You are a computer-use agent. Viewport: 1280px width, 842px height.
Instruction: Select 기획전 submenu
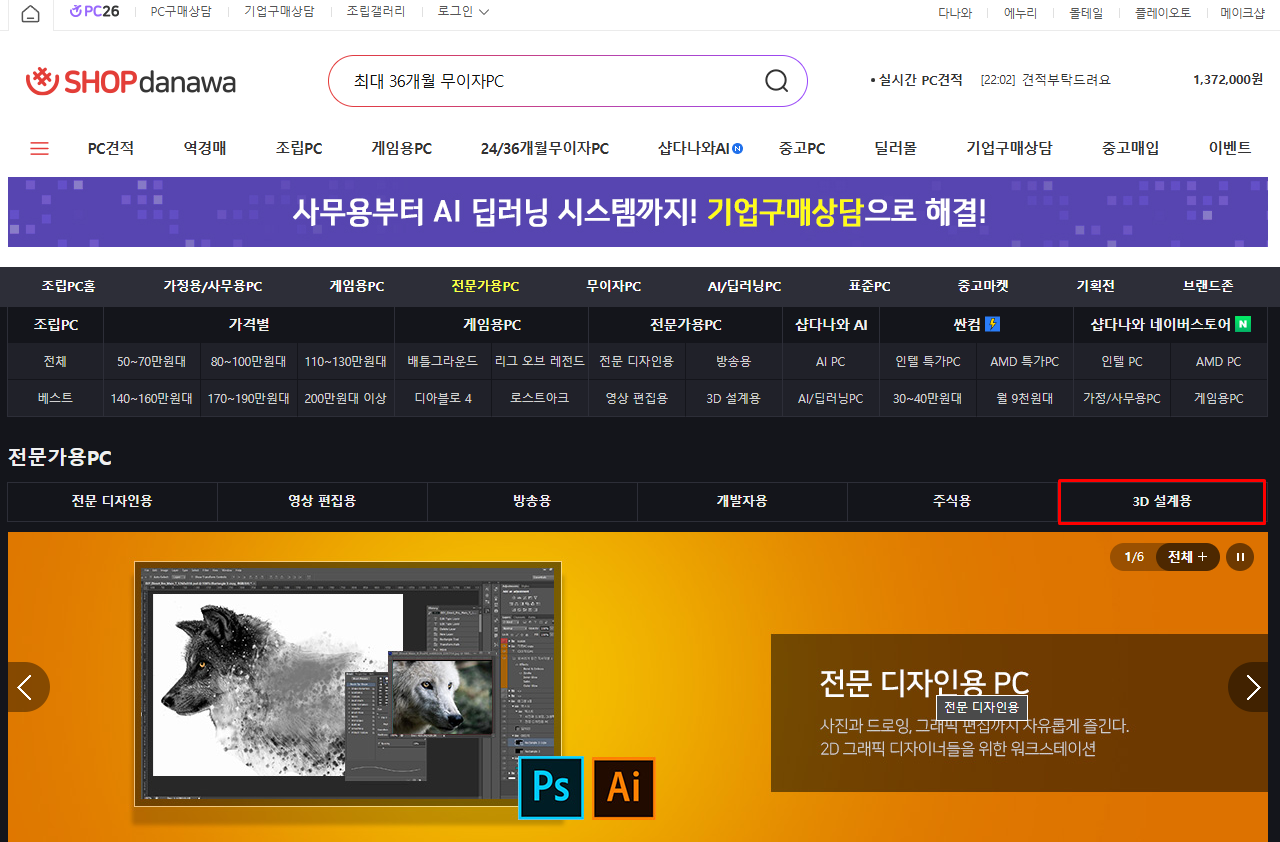coord(1096,286)
